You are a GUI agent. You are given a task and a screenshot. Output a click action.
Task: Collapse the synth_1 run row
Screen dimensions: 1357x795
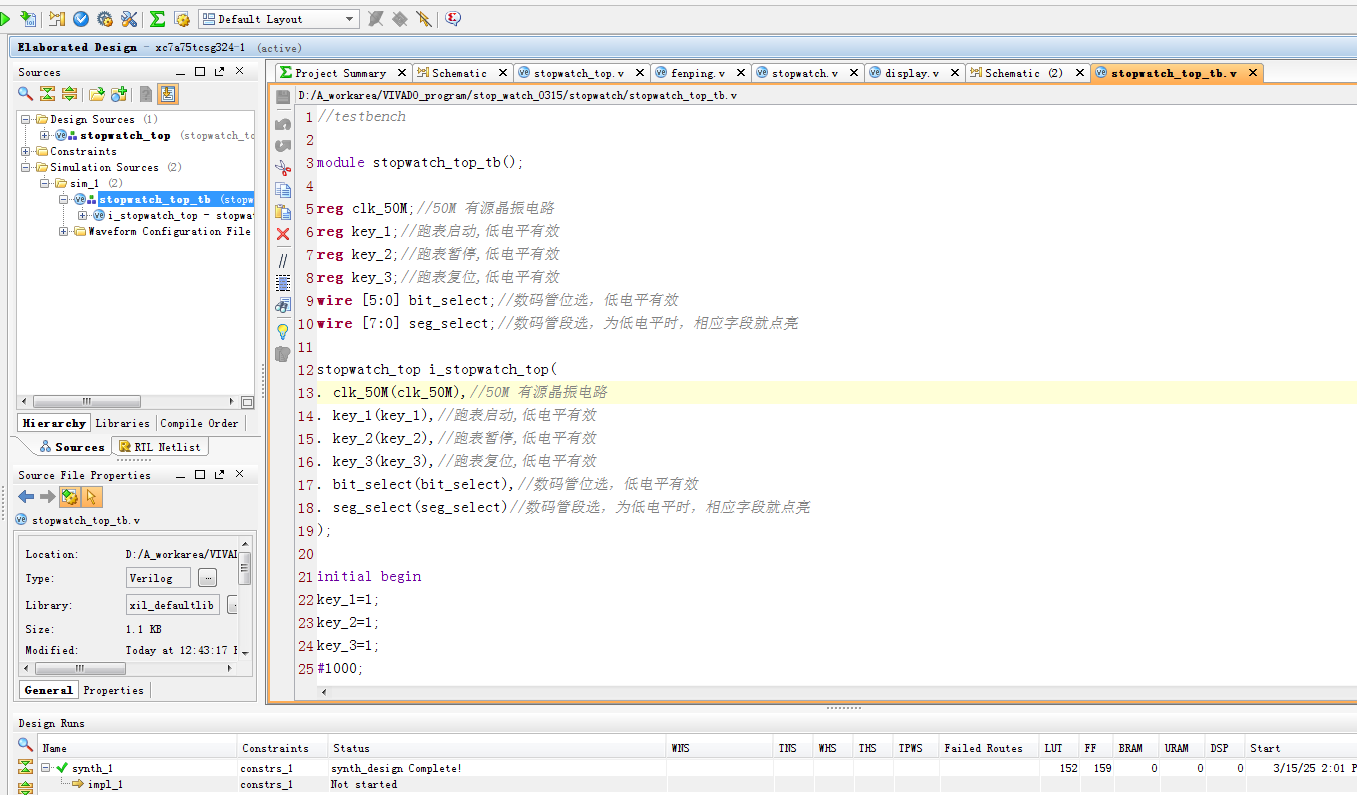pyautogui.click(x=45, y=768)
